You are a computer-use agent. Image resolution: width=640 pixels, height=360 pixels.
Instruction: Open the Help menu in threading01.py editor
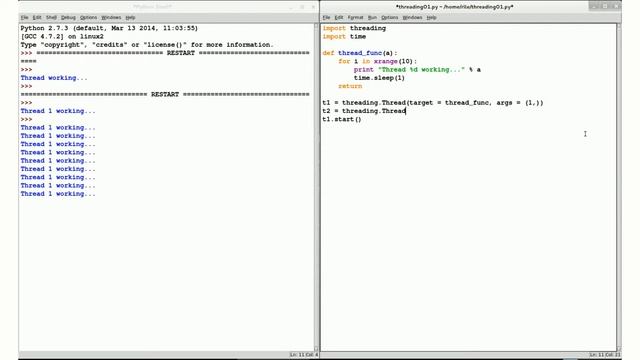coord(431,18)
